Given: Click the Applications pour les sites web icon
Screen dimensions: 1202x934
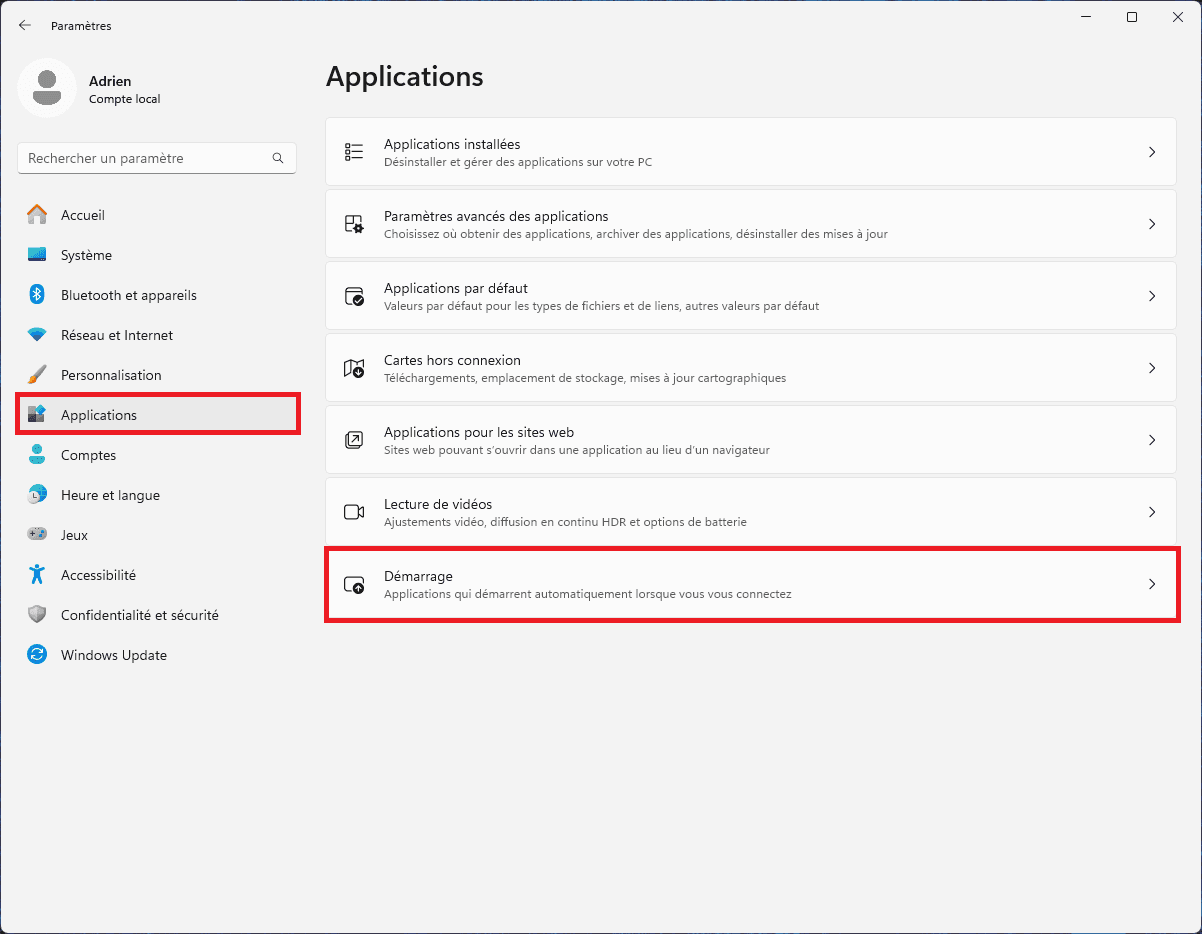Looking at the screenshot, I should coord(354,440).
